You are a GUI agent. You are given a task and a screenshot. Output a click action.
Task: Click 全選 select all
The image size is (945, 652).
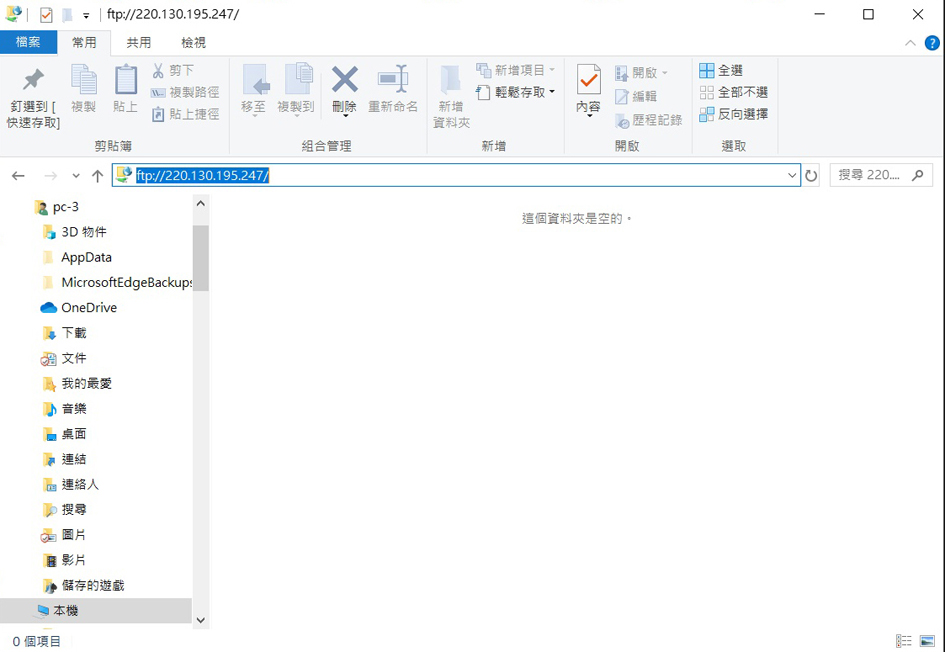click(721, 71)
